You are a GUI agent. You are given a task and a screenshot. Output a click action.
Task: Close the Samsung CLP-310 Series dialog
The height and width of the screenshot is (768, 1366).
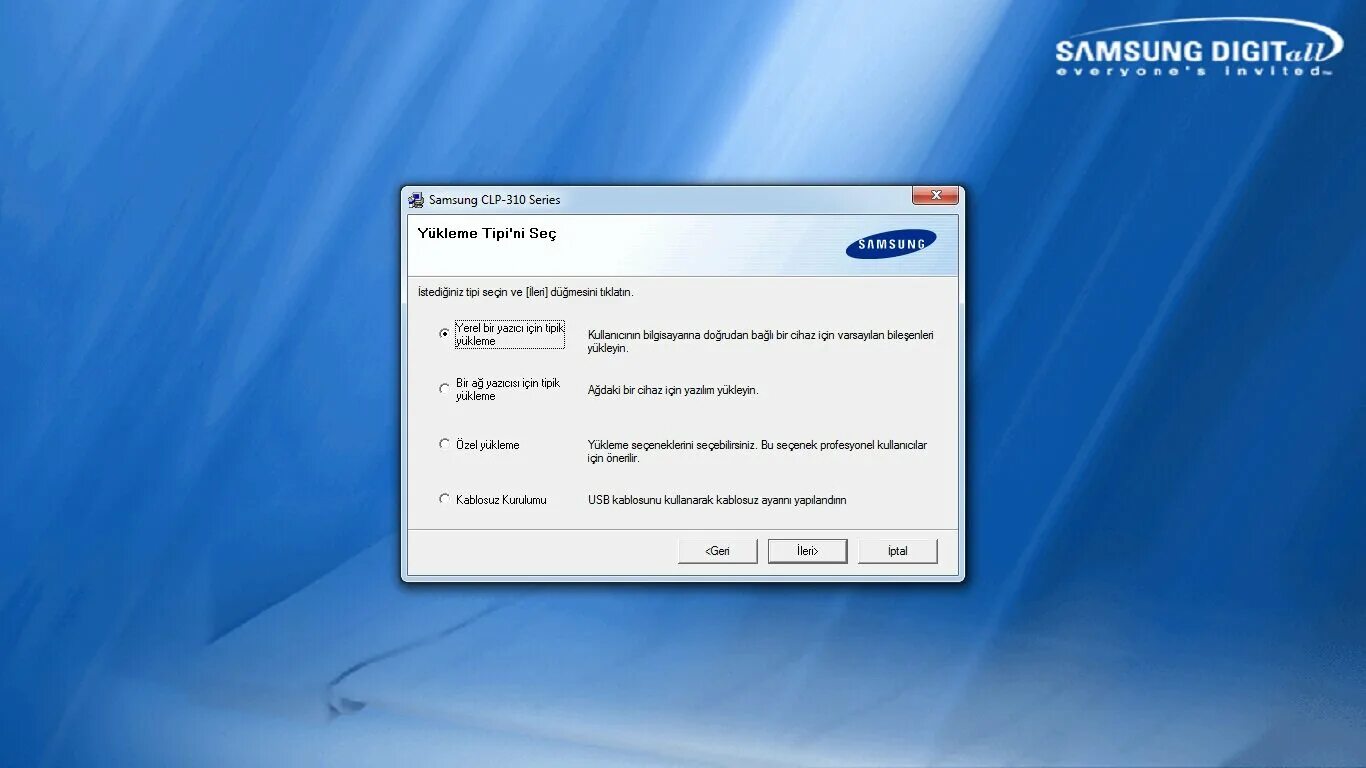click(x=935, y=195)
